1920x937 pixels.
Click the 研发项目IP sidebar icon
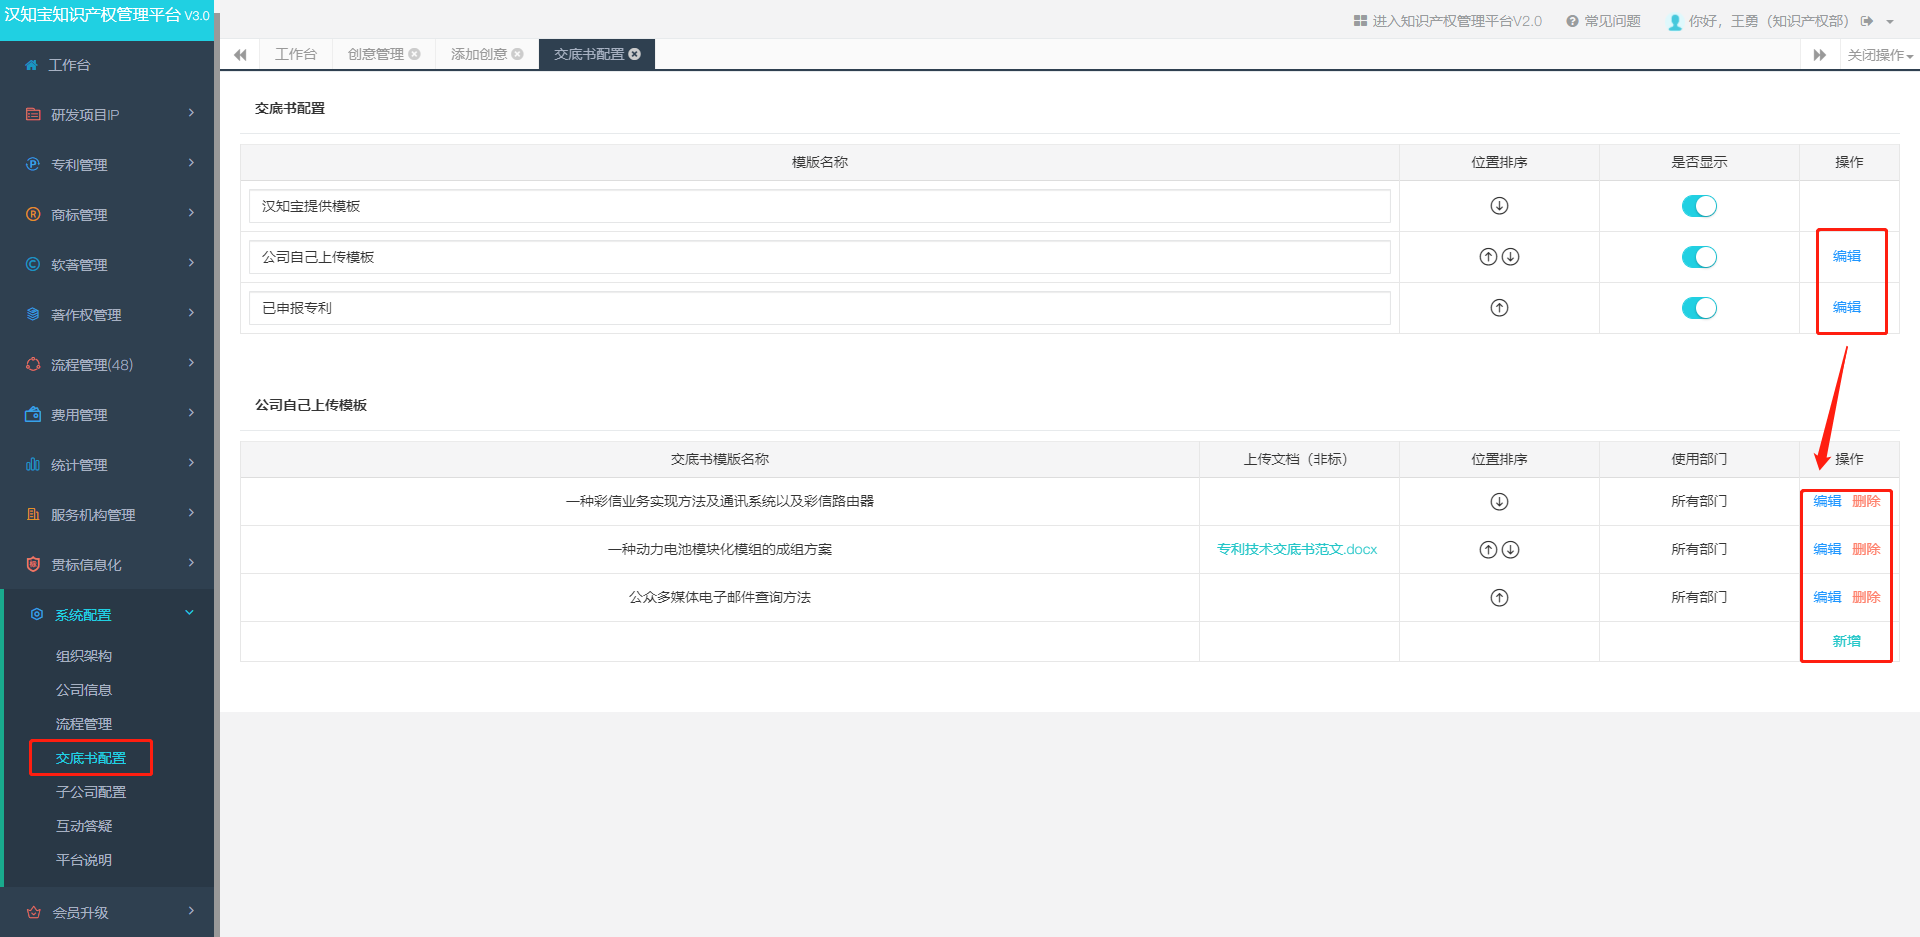pos(33,114)
